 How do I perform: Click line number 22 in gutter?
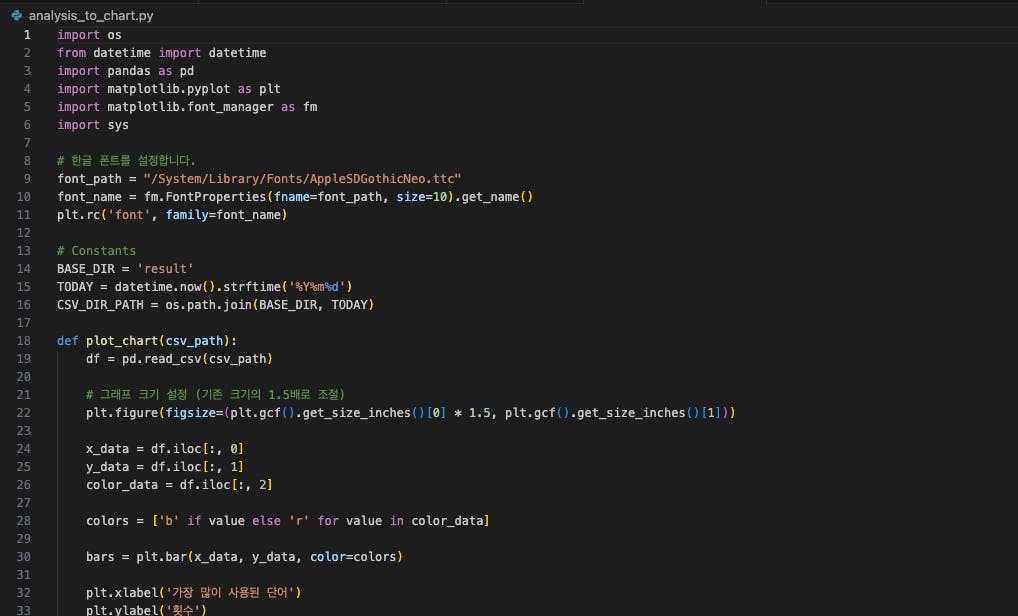(23, 413)
